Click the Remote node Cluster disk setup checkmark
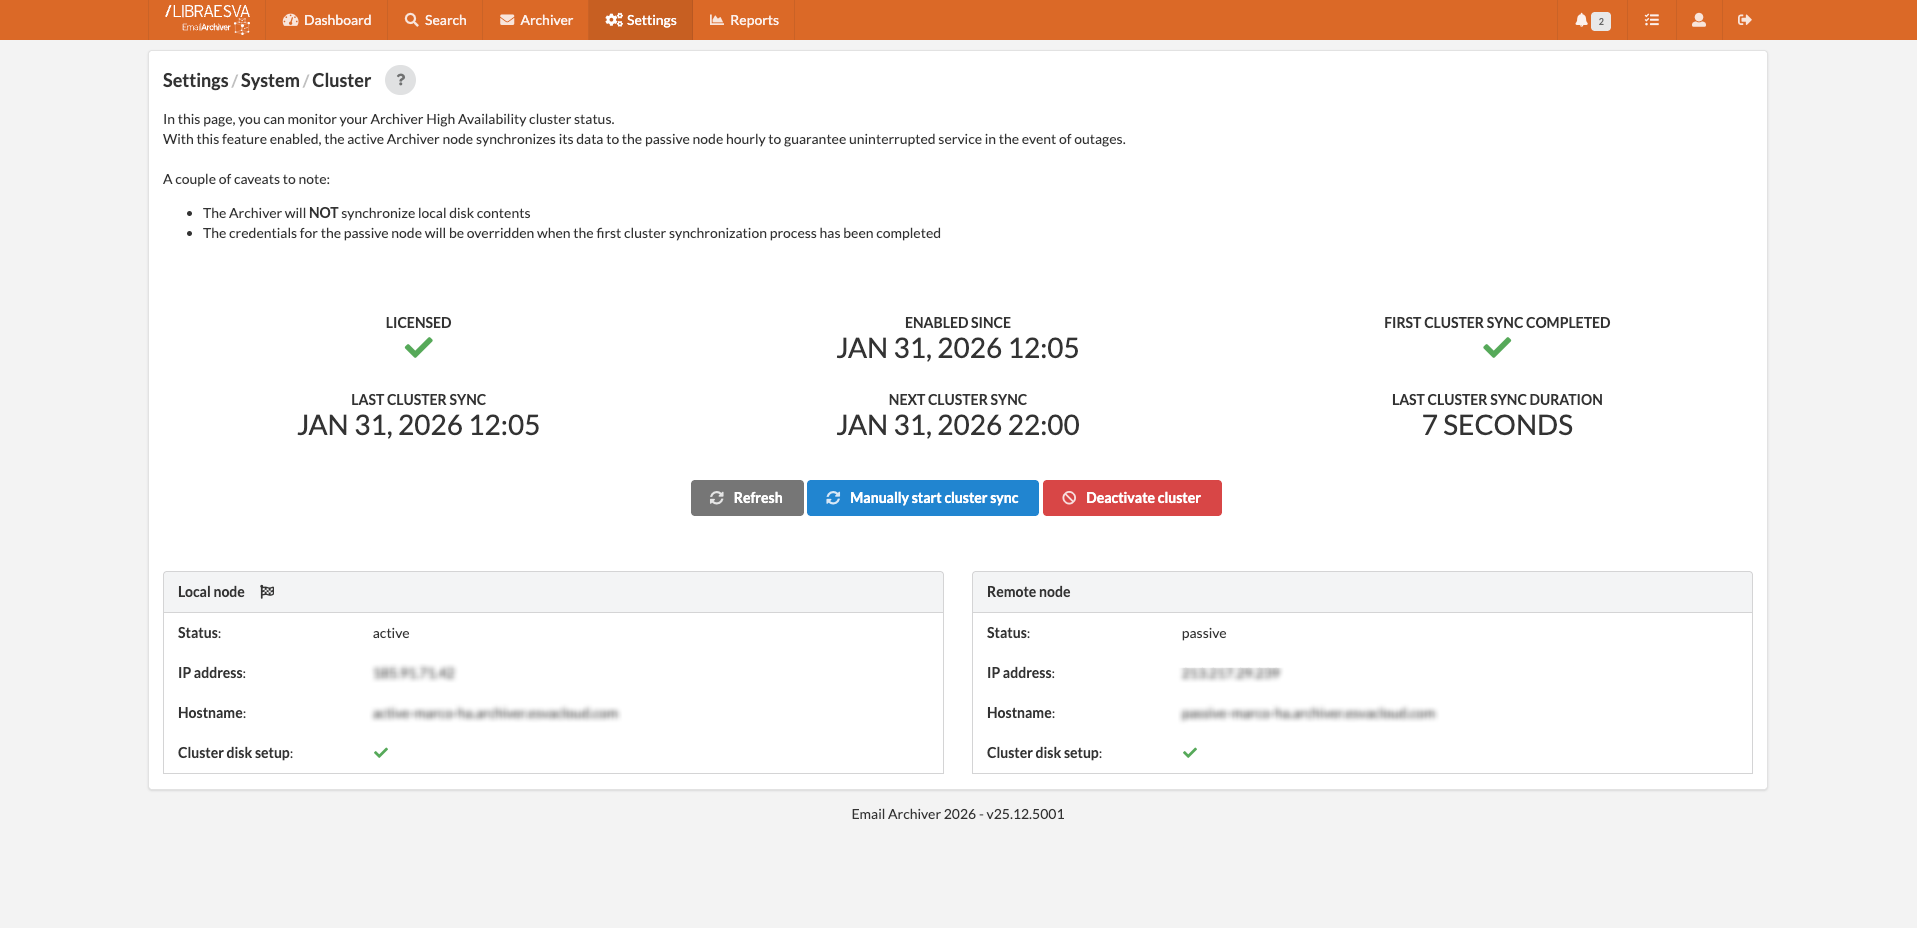The image size is (1917, 928). 1190,753
